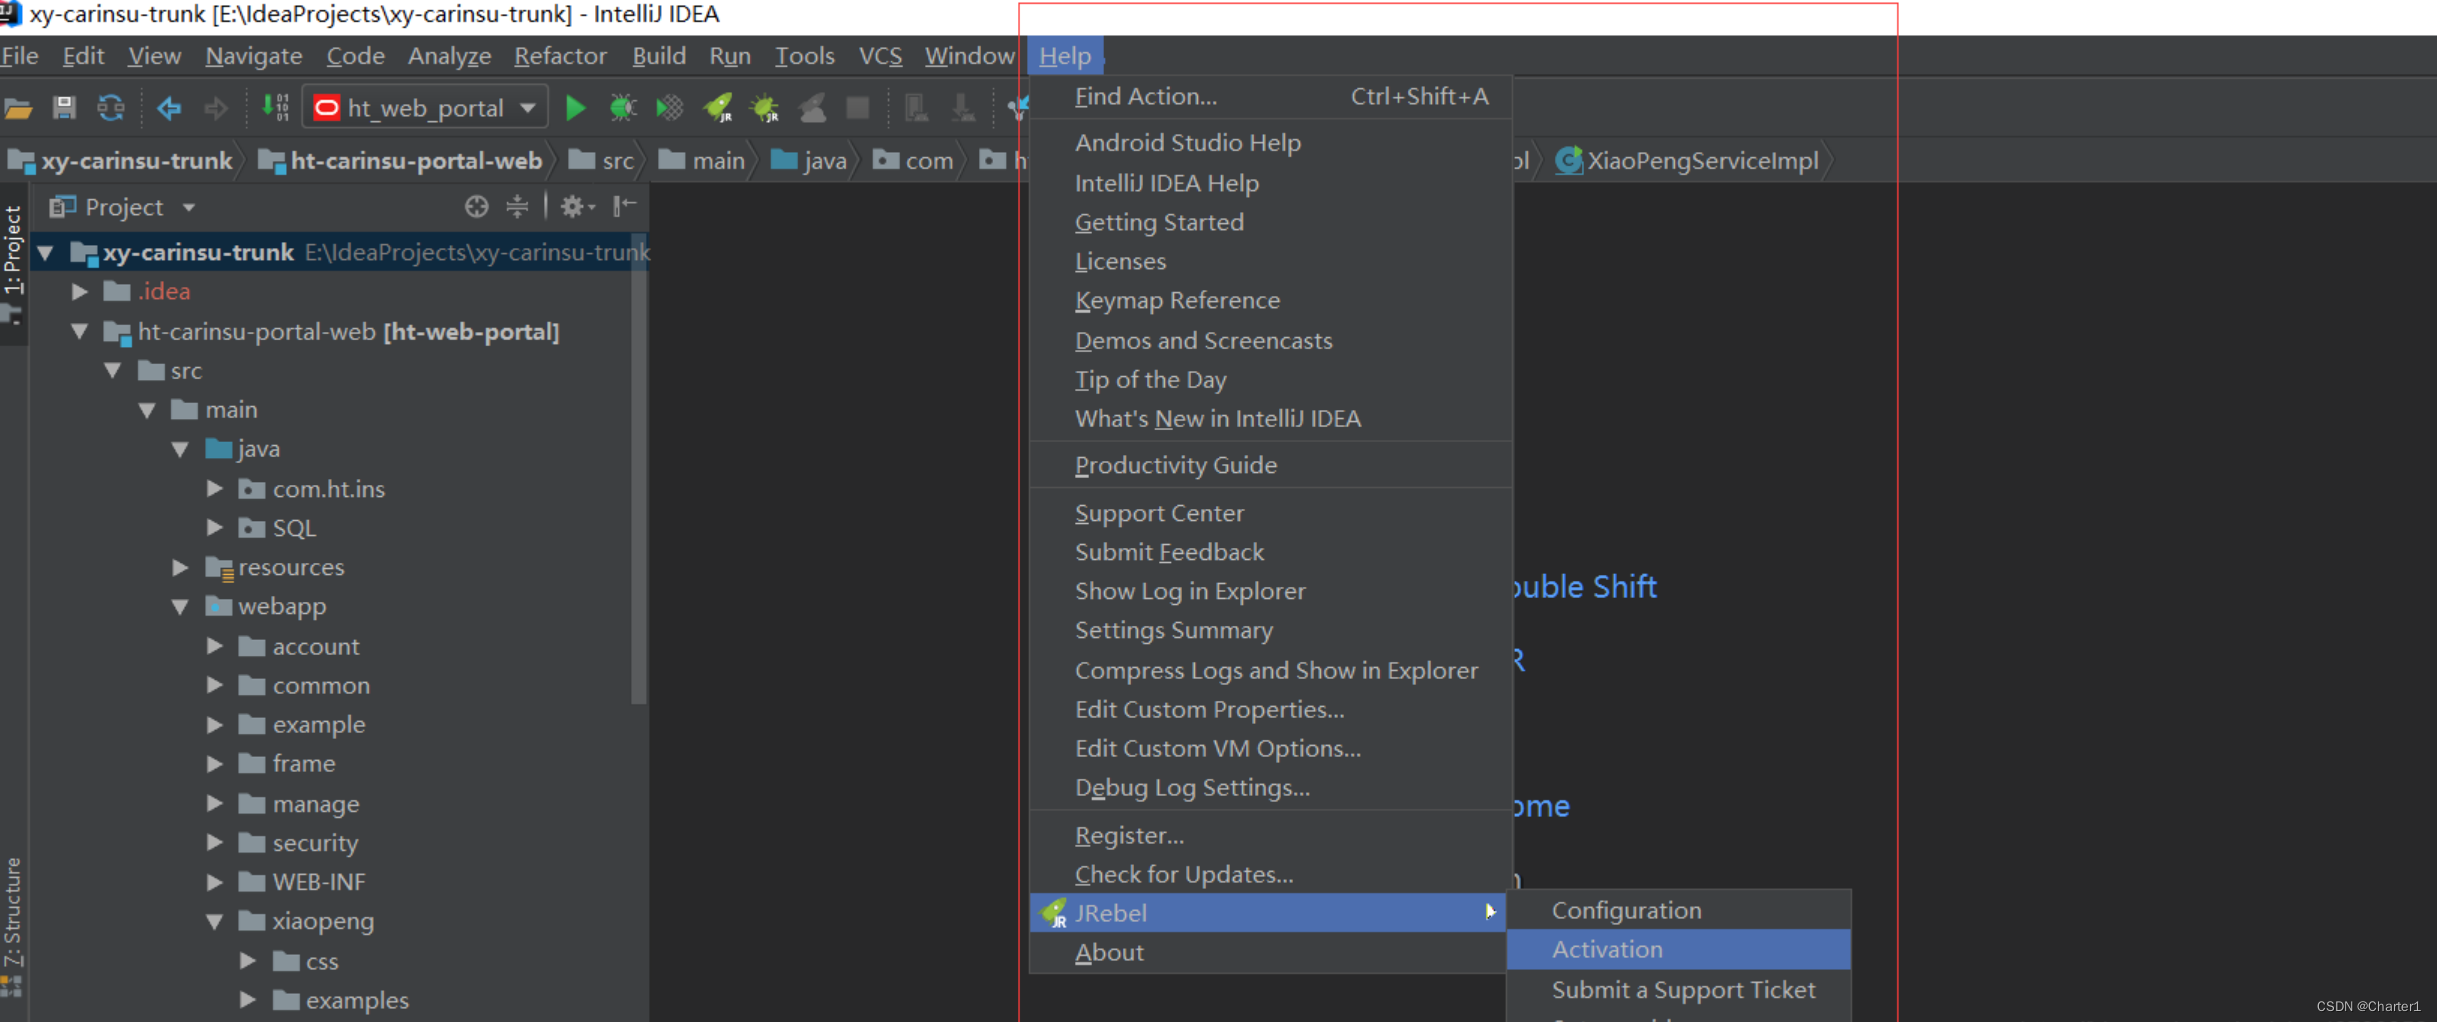Select Find Action... in Help menu
The width and height of the screenshot is (2437, 1022).
click(x=1270, y=97)
